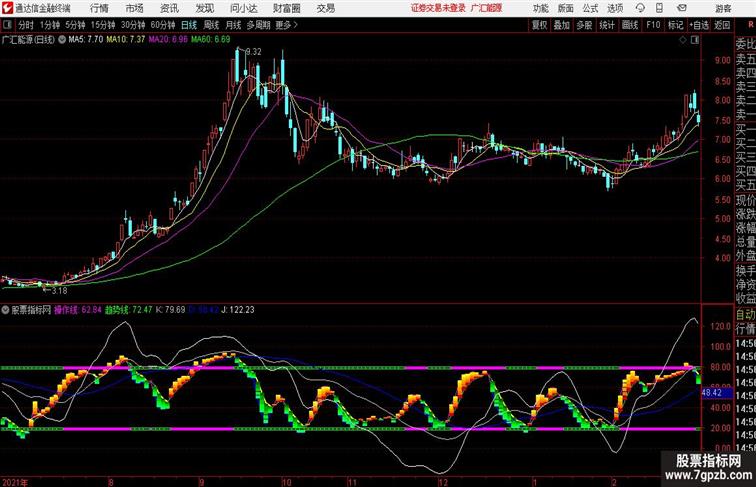This screenshot has height=487, width=756.
Task: Switch to the 5分钟 period tab
Action: 75,25
